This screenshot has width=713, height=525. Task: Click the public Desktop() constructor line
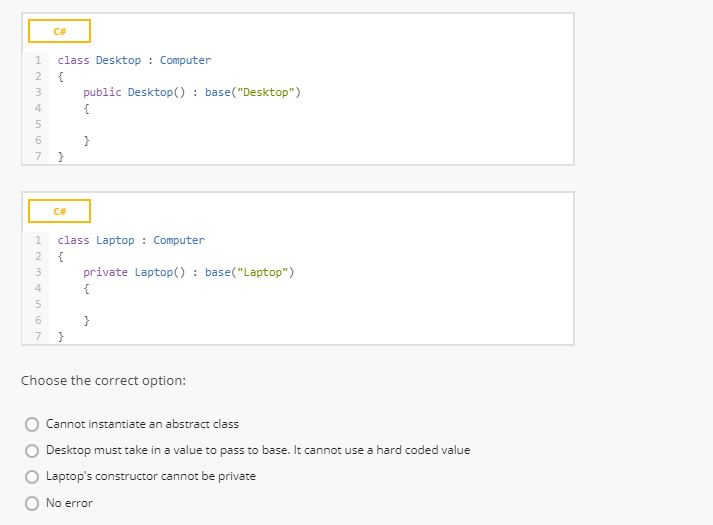(192, 92)
